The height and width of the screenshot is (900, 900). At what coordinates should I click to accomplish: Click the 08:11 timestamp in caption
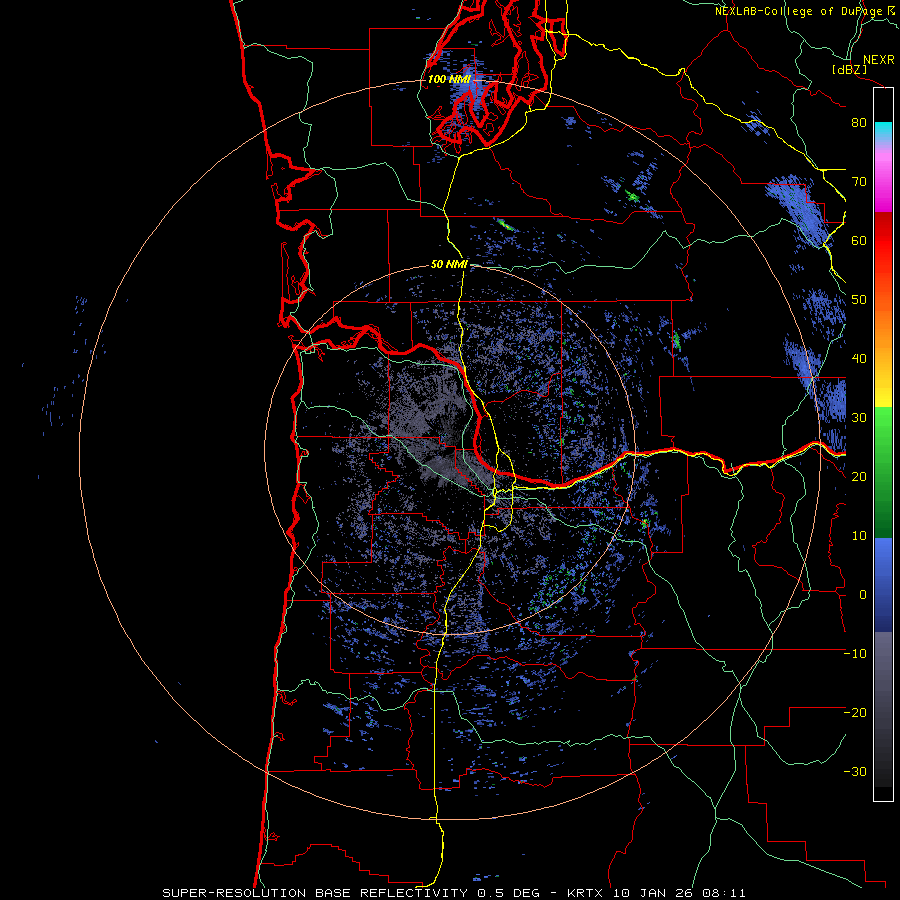(x=726, y=893)
